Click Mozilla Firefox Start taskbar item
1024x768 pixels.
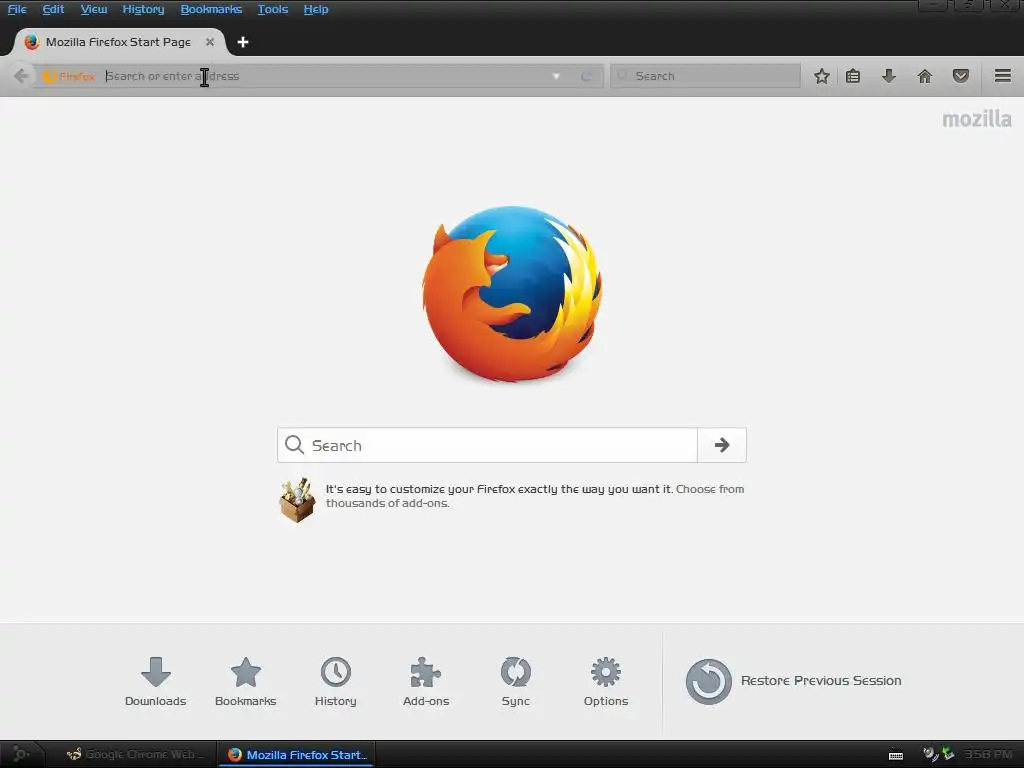[x=297, y=754]
